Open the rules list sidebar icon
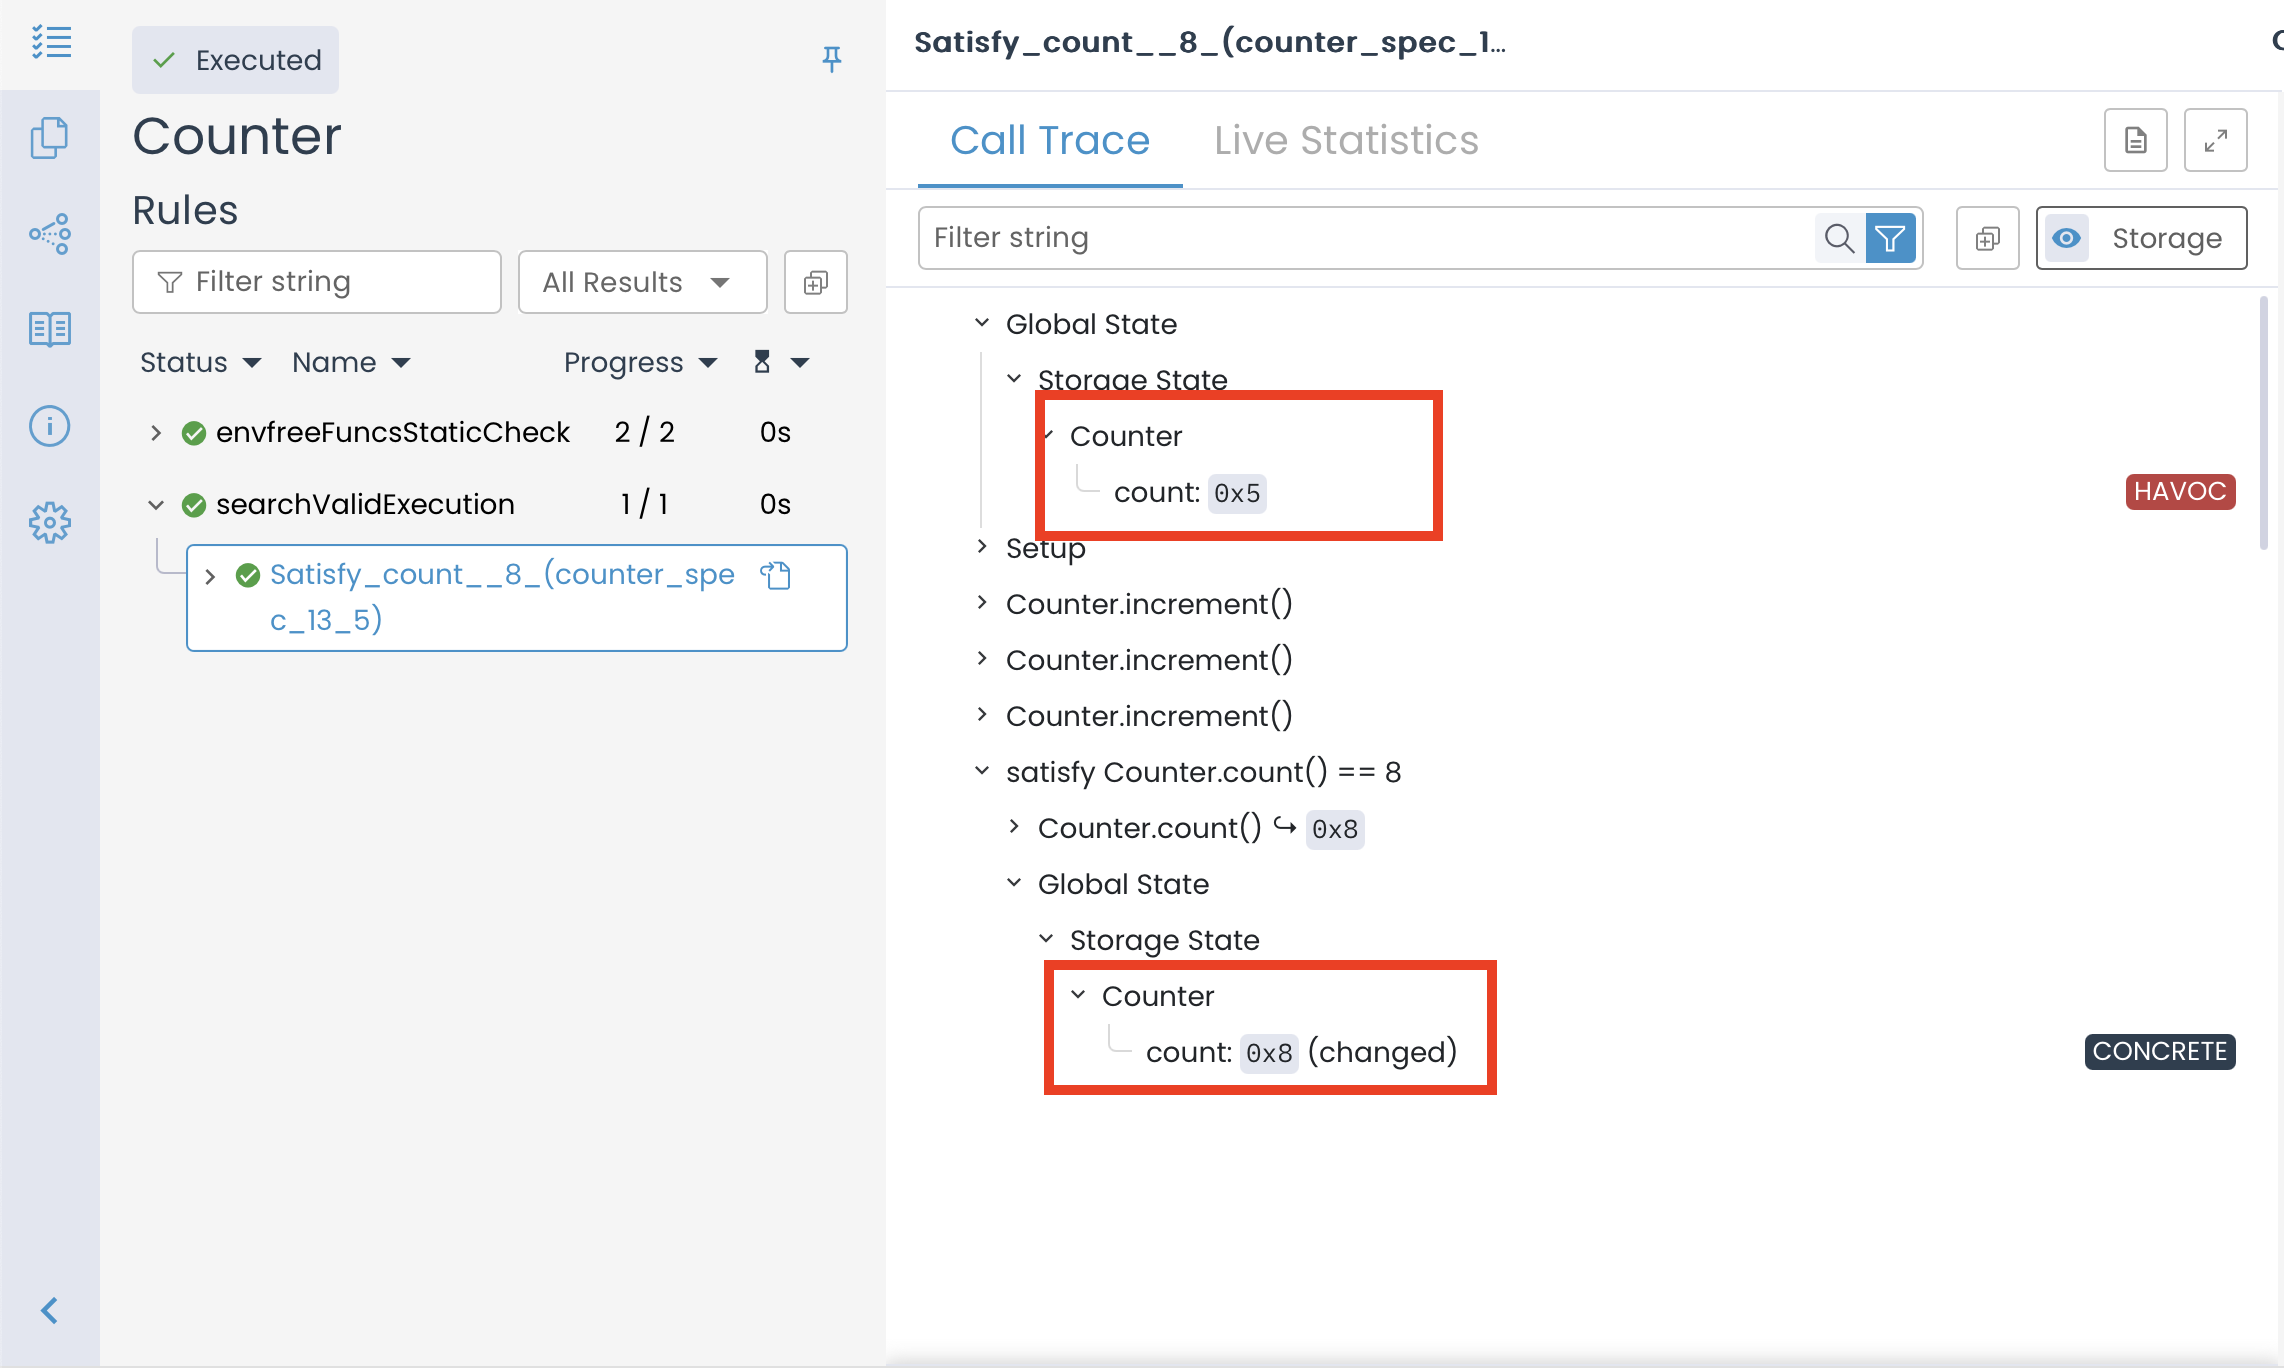This screenshot has width=2284, height=1370. 50,43
